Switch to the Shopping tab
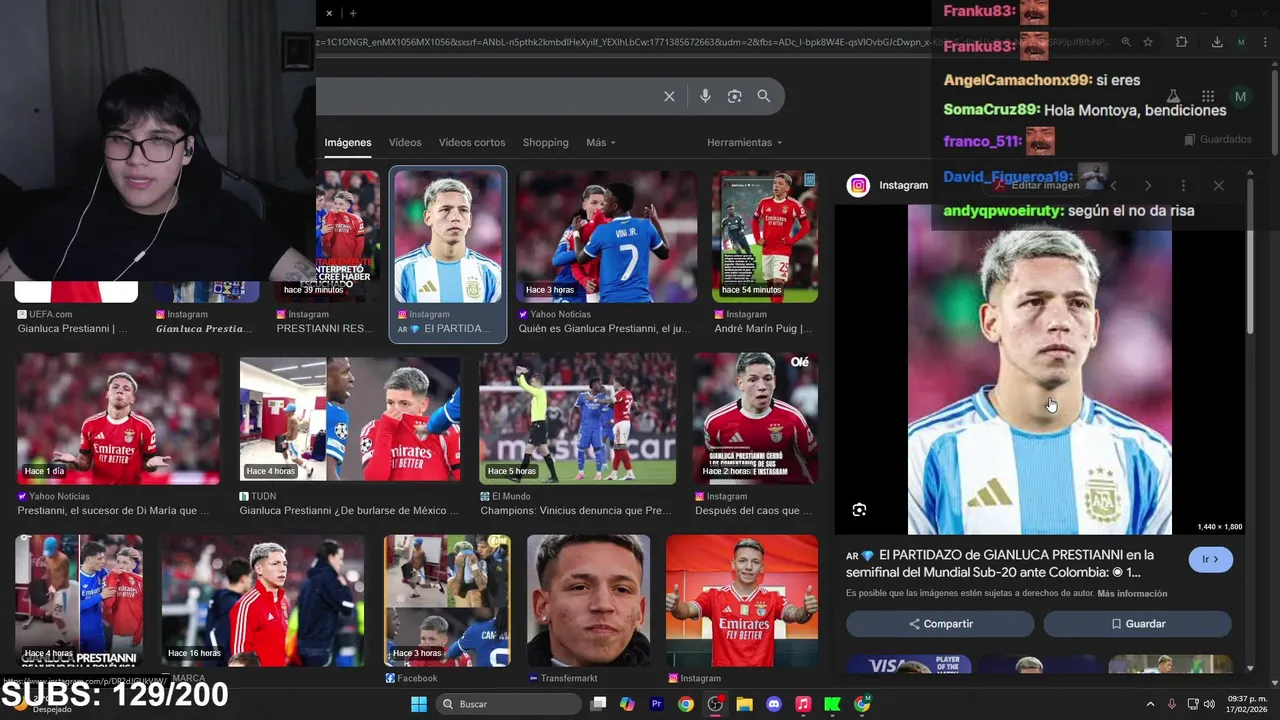The image size is (1280, 720). pyautogui.click(x=546, y=142)
